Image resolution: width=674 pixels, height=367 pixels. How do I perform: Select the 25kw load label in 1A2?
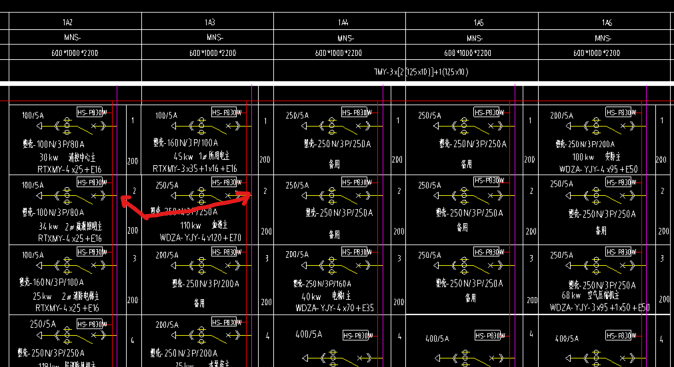[x=43, y=296]
